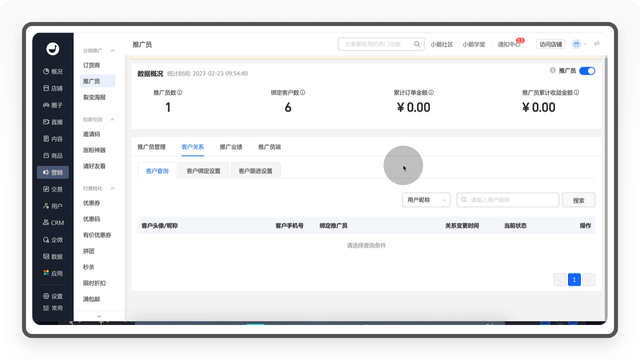Switch to the 推广业绩 tab
The image size is (640, 360).
tap(231, 147)
